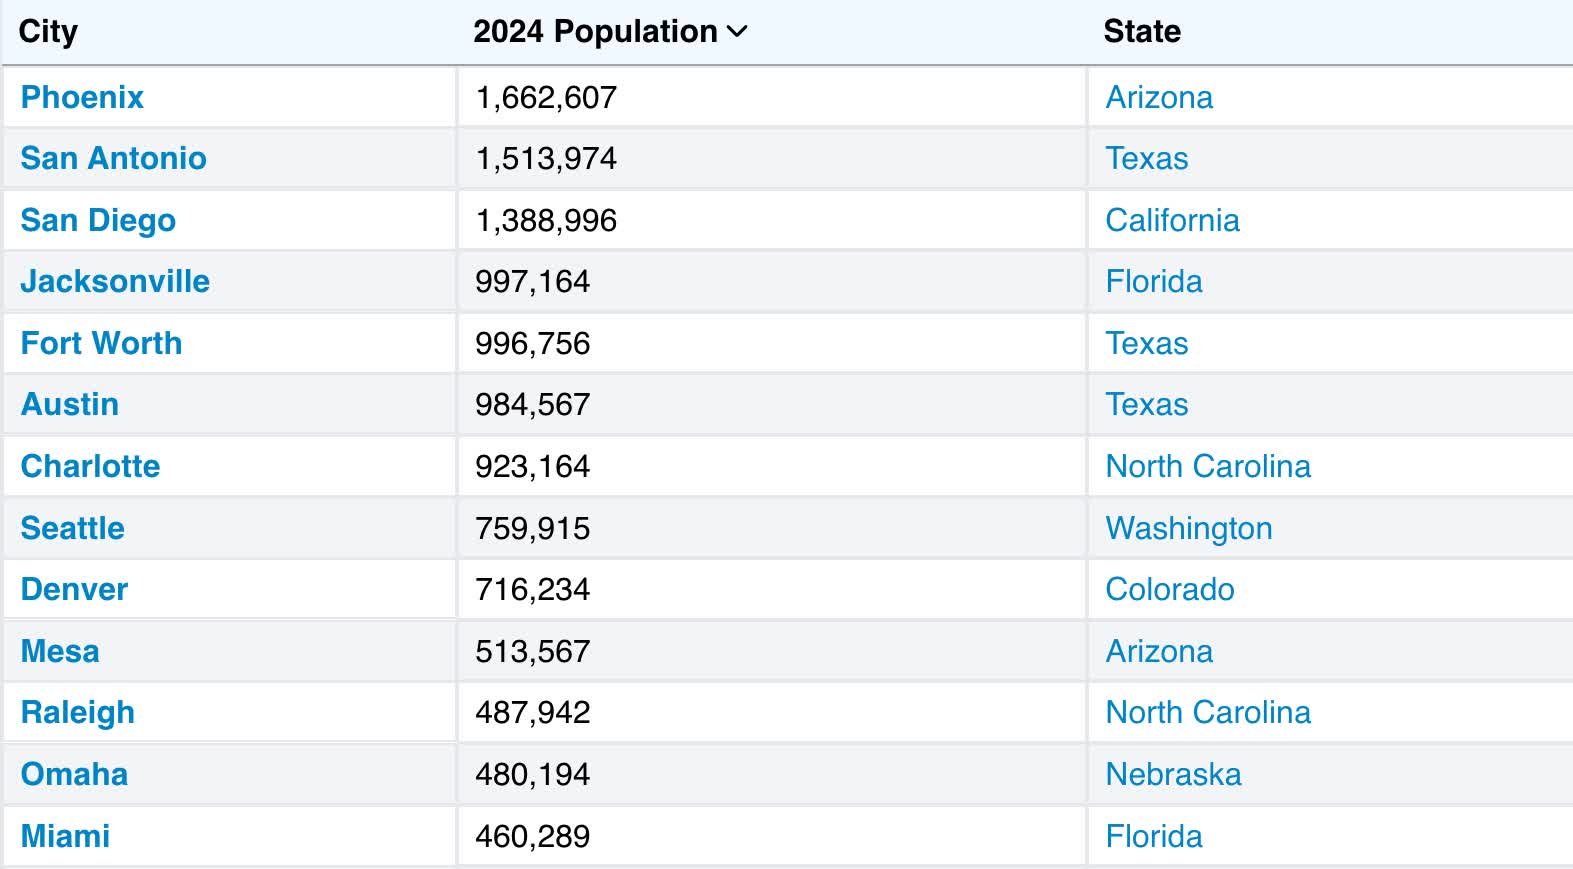Go to Miami city page
Screen dimensions: 1573x869
[65, 836]
